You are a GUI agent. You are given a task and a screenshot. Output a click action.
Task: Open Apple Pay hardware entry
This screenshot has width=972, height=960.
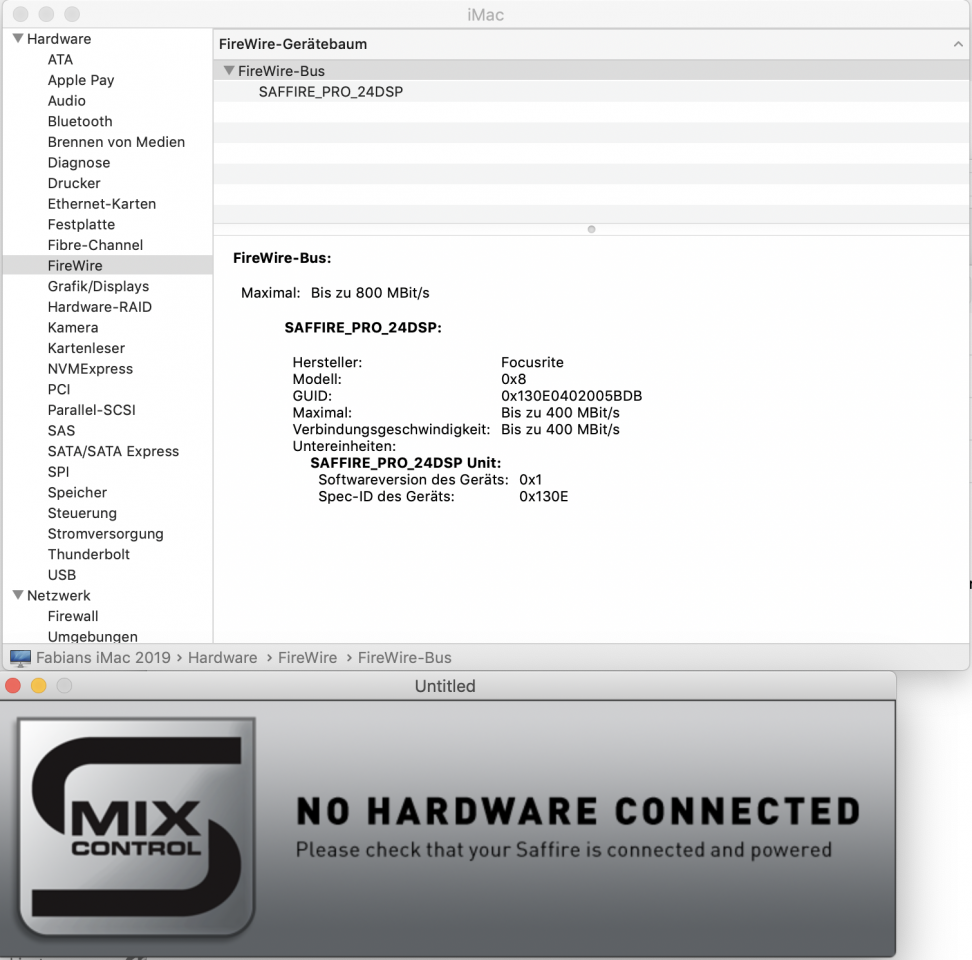point(81,80)
